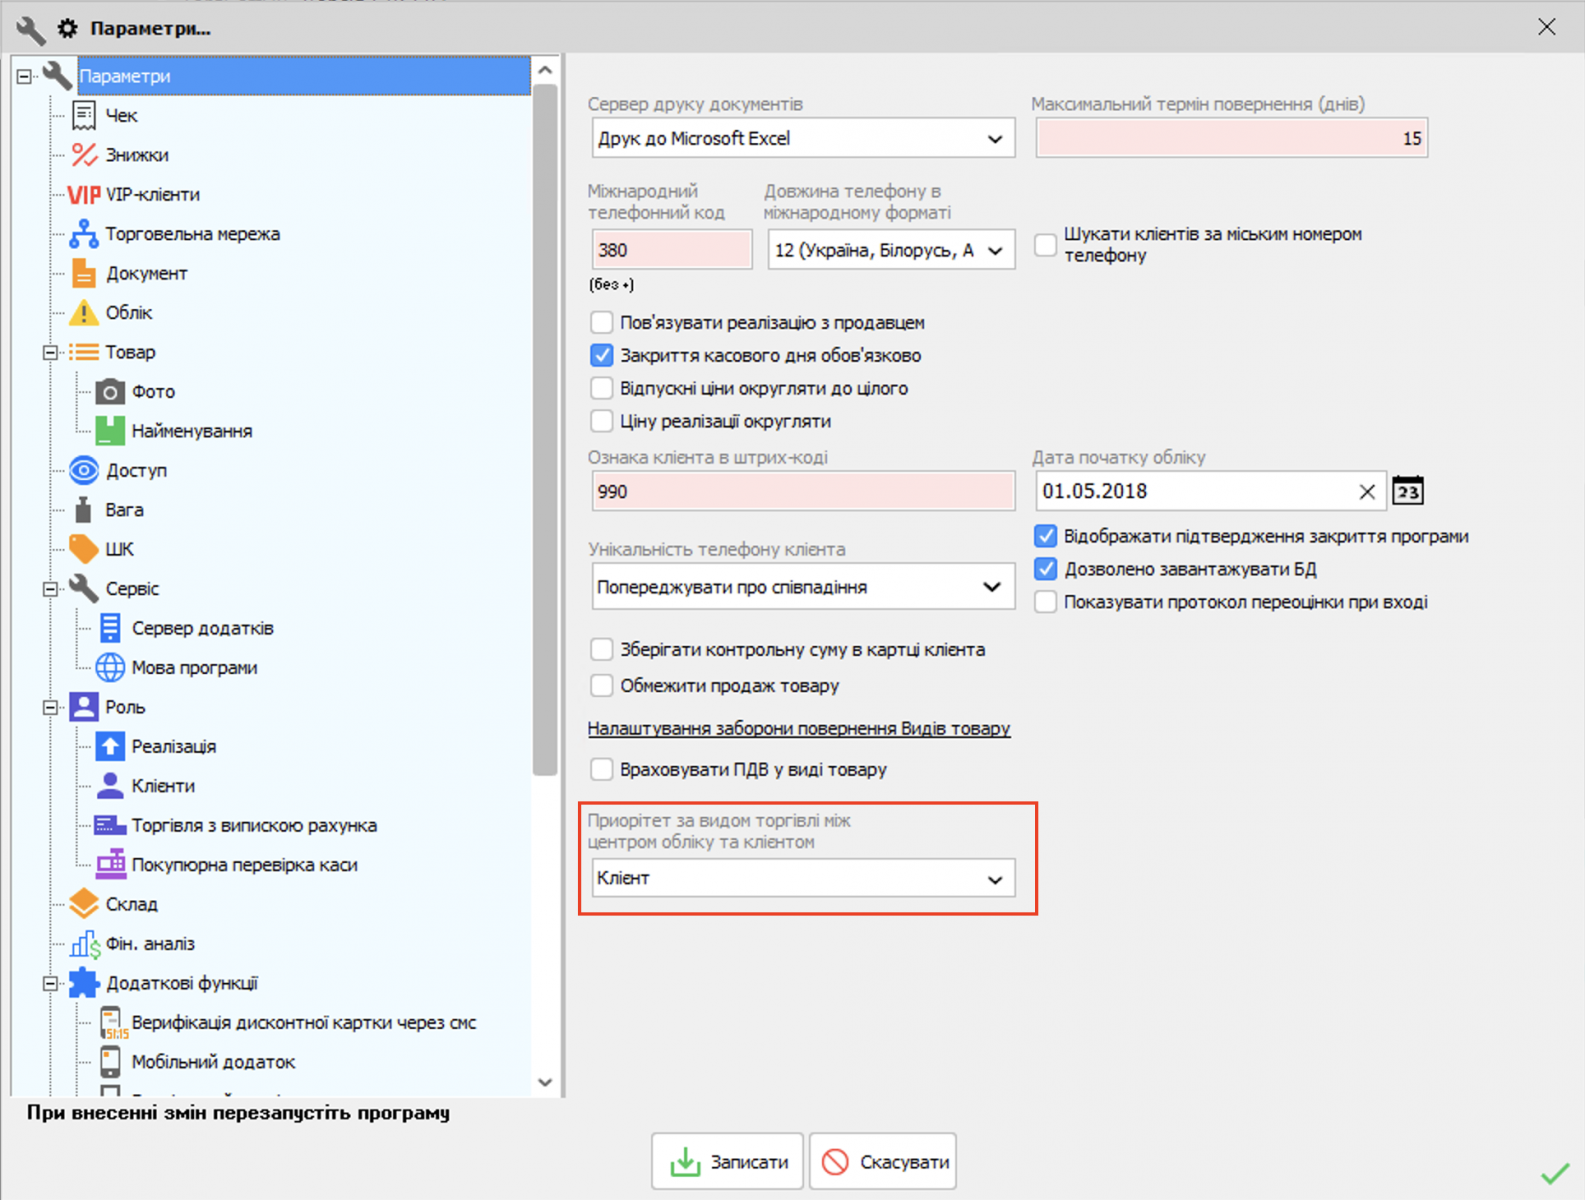Click the calendar icon beside accounting start date
Viewport: 1585px width, 1200px height.
pos(1407,491)
